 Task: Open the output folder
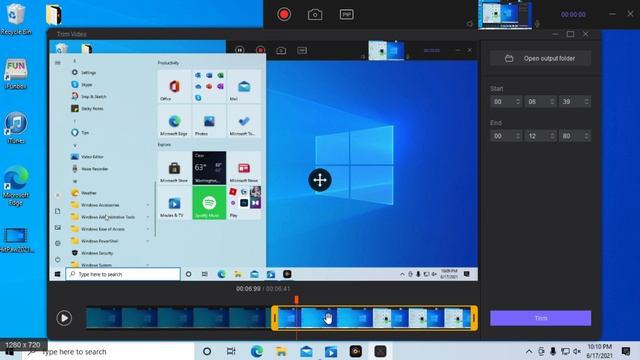pos(540,58)
